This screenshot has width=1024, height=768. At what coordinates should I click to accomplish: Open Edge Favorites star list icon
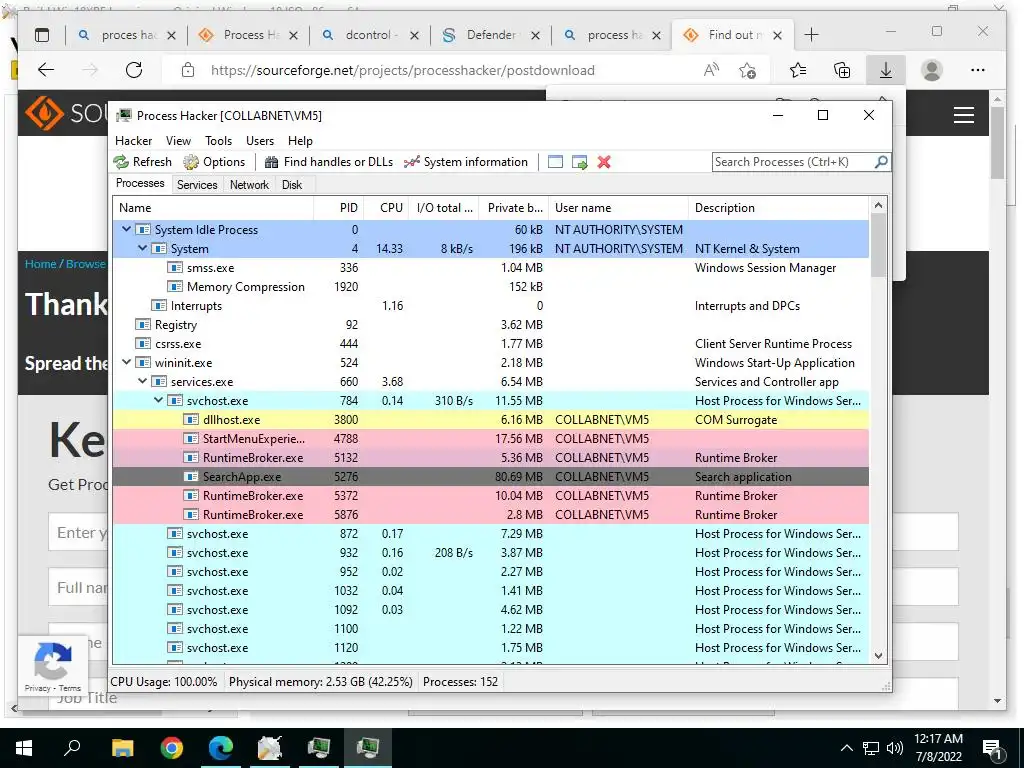click(x=797, y=70)
